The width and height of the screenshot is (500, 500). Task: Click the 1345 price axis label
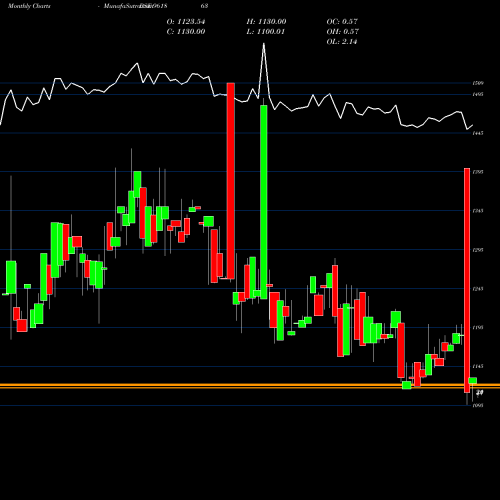click(x=478, y=211)
